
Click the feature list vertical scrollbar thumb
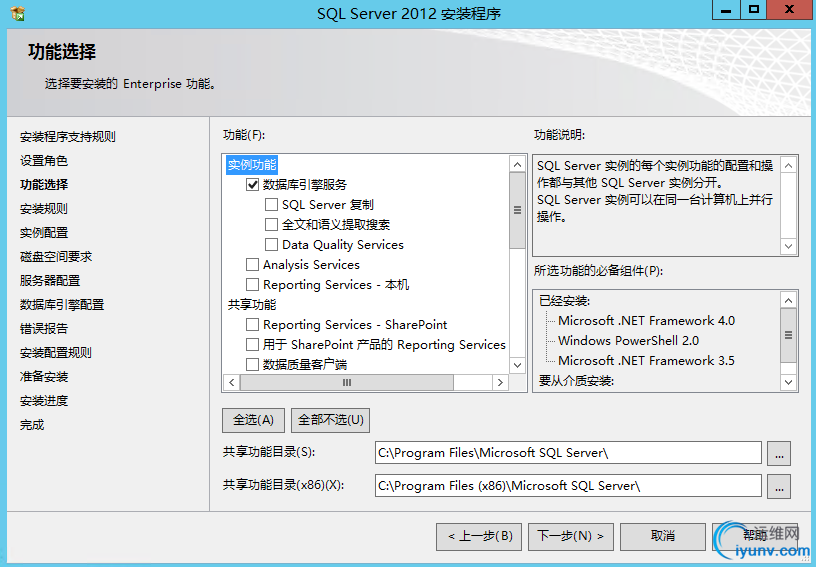(517, 210)
